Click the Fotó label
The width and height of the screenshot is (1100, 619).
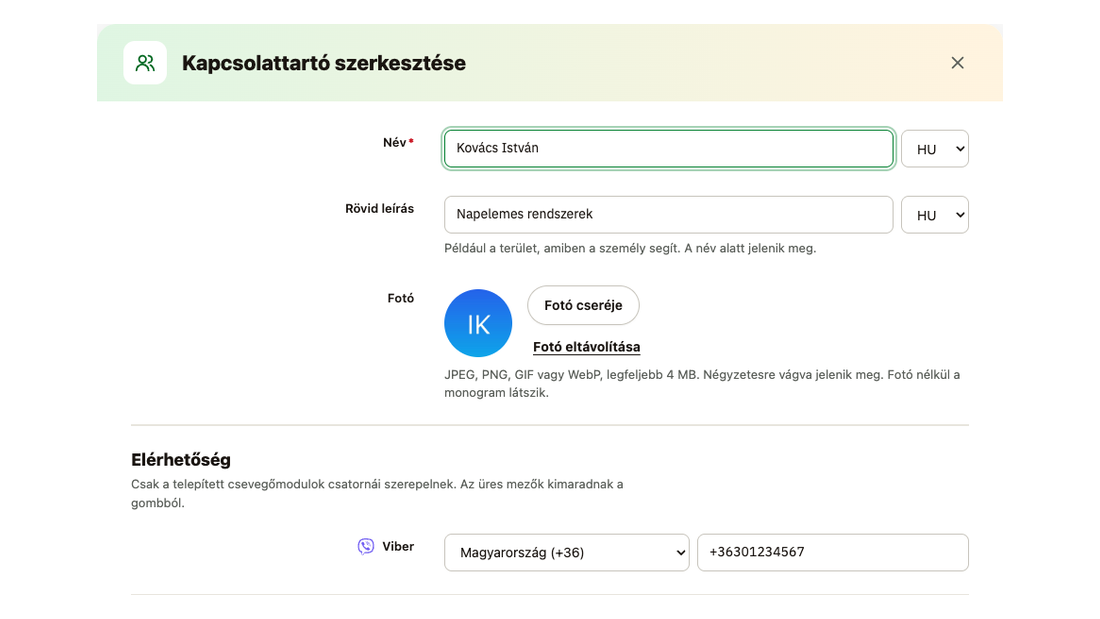point(401,298)
